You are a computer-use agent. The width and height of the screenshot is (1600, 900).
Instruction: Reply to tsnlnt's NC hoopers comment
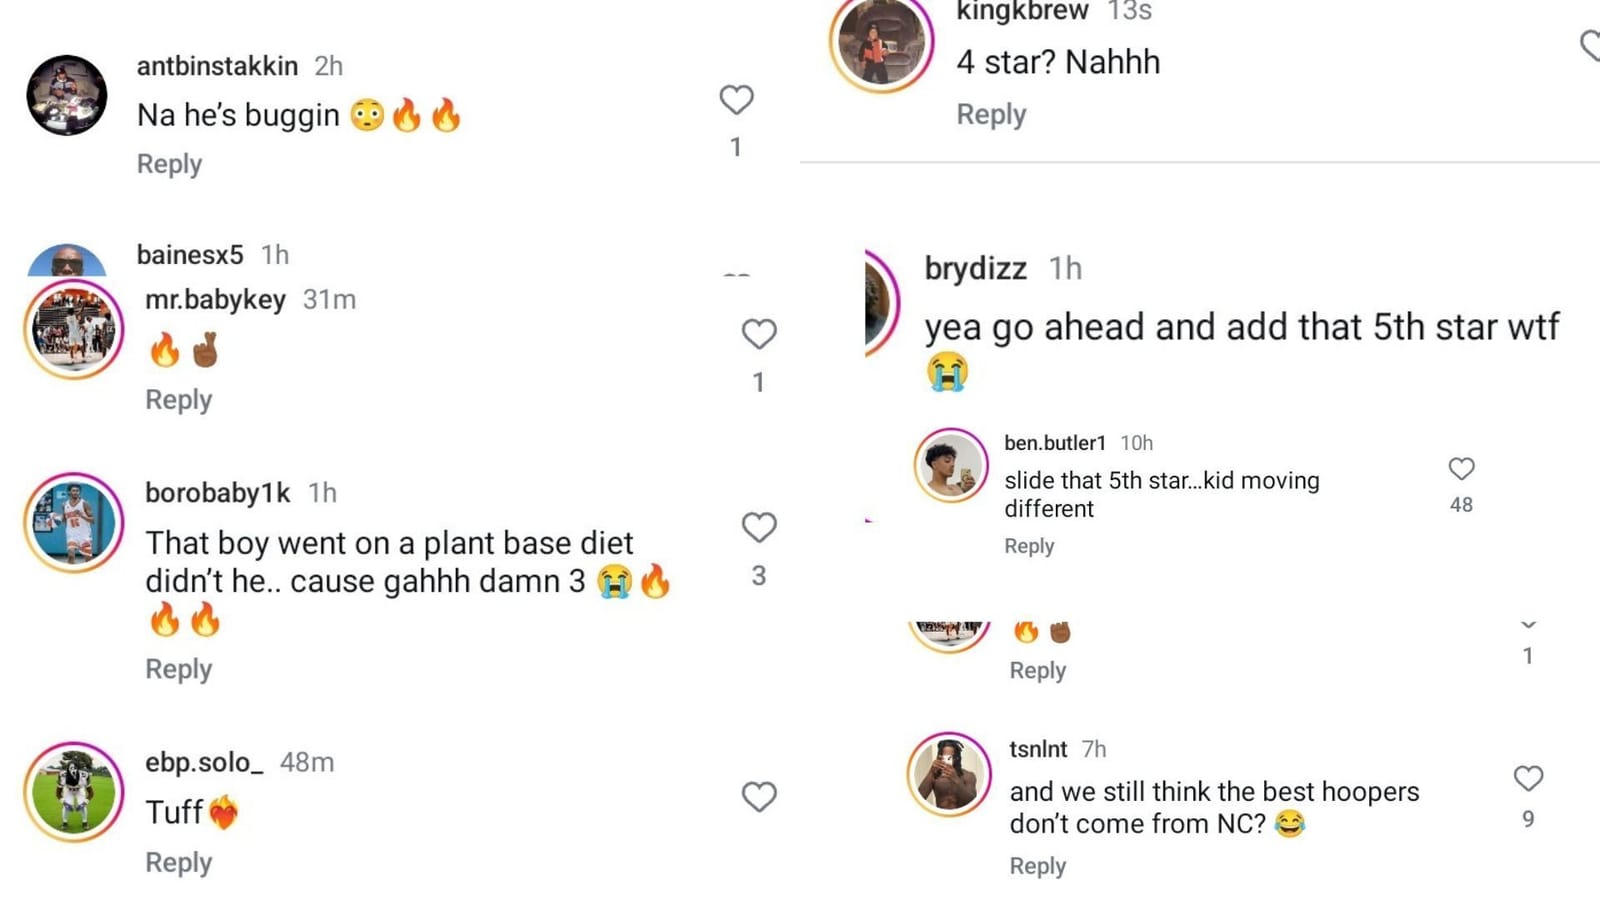(1037, 866)
